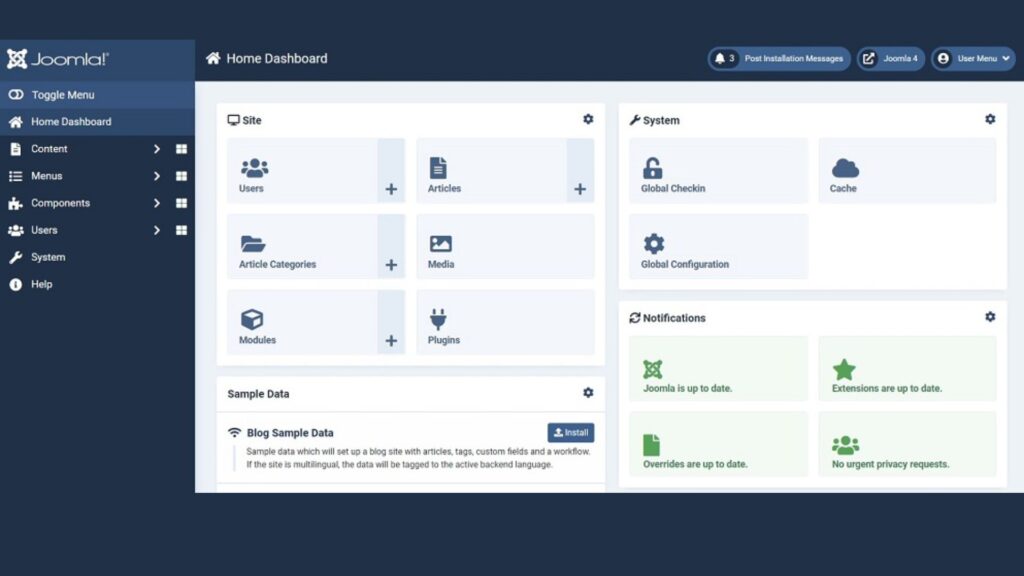Open the Users quick icon tile
Viewport: 1024px width, 576px height.
[302, 170]
